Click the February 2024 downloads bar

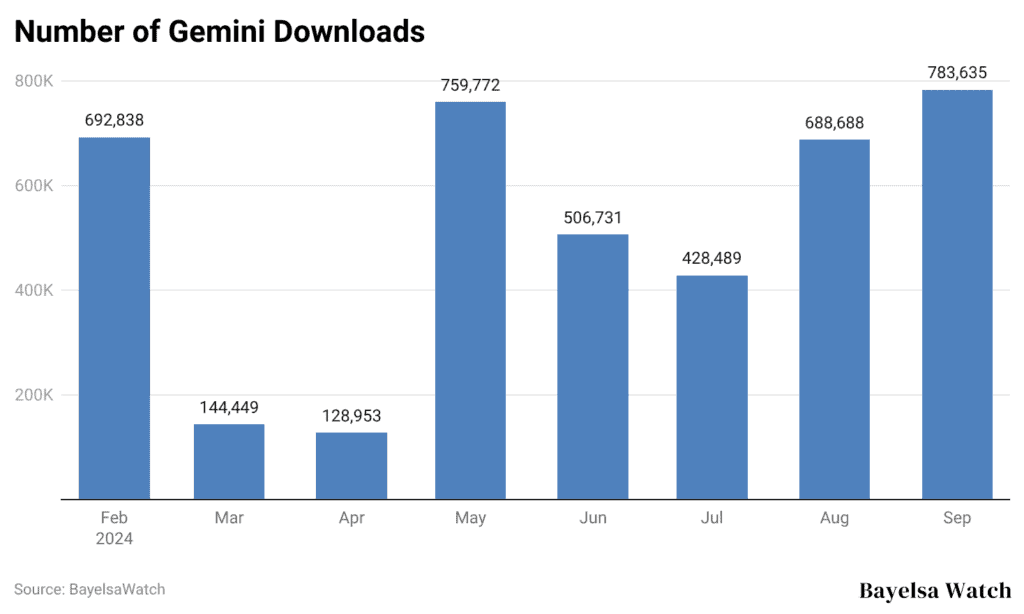tap(113, 320)
